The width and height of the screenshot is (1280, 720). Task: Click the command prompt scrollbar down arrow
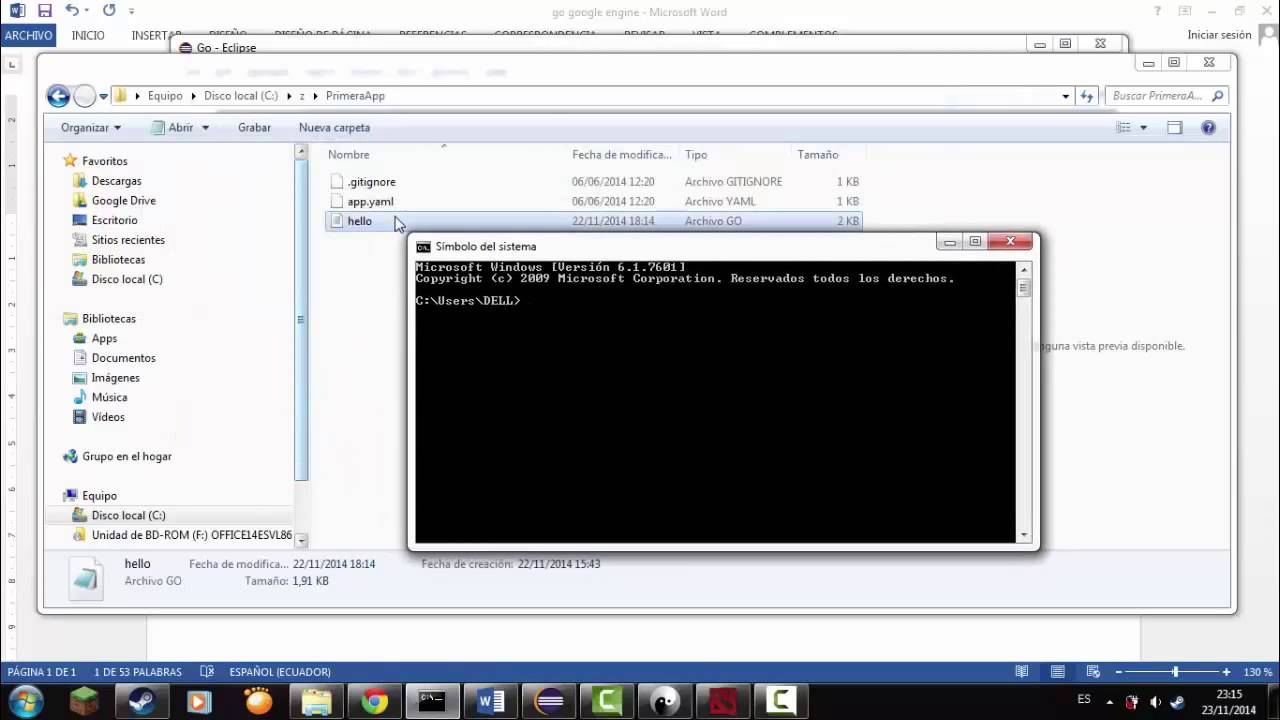coord(1023,535)
